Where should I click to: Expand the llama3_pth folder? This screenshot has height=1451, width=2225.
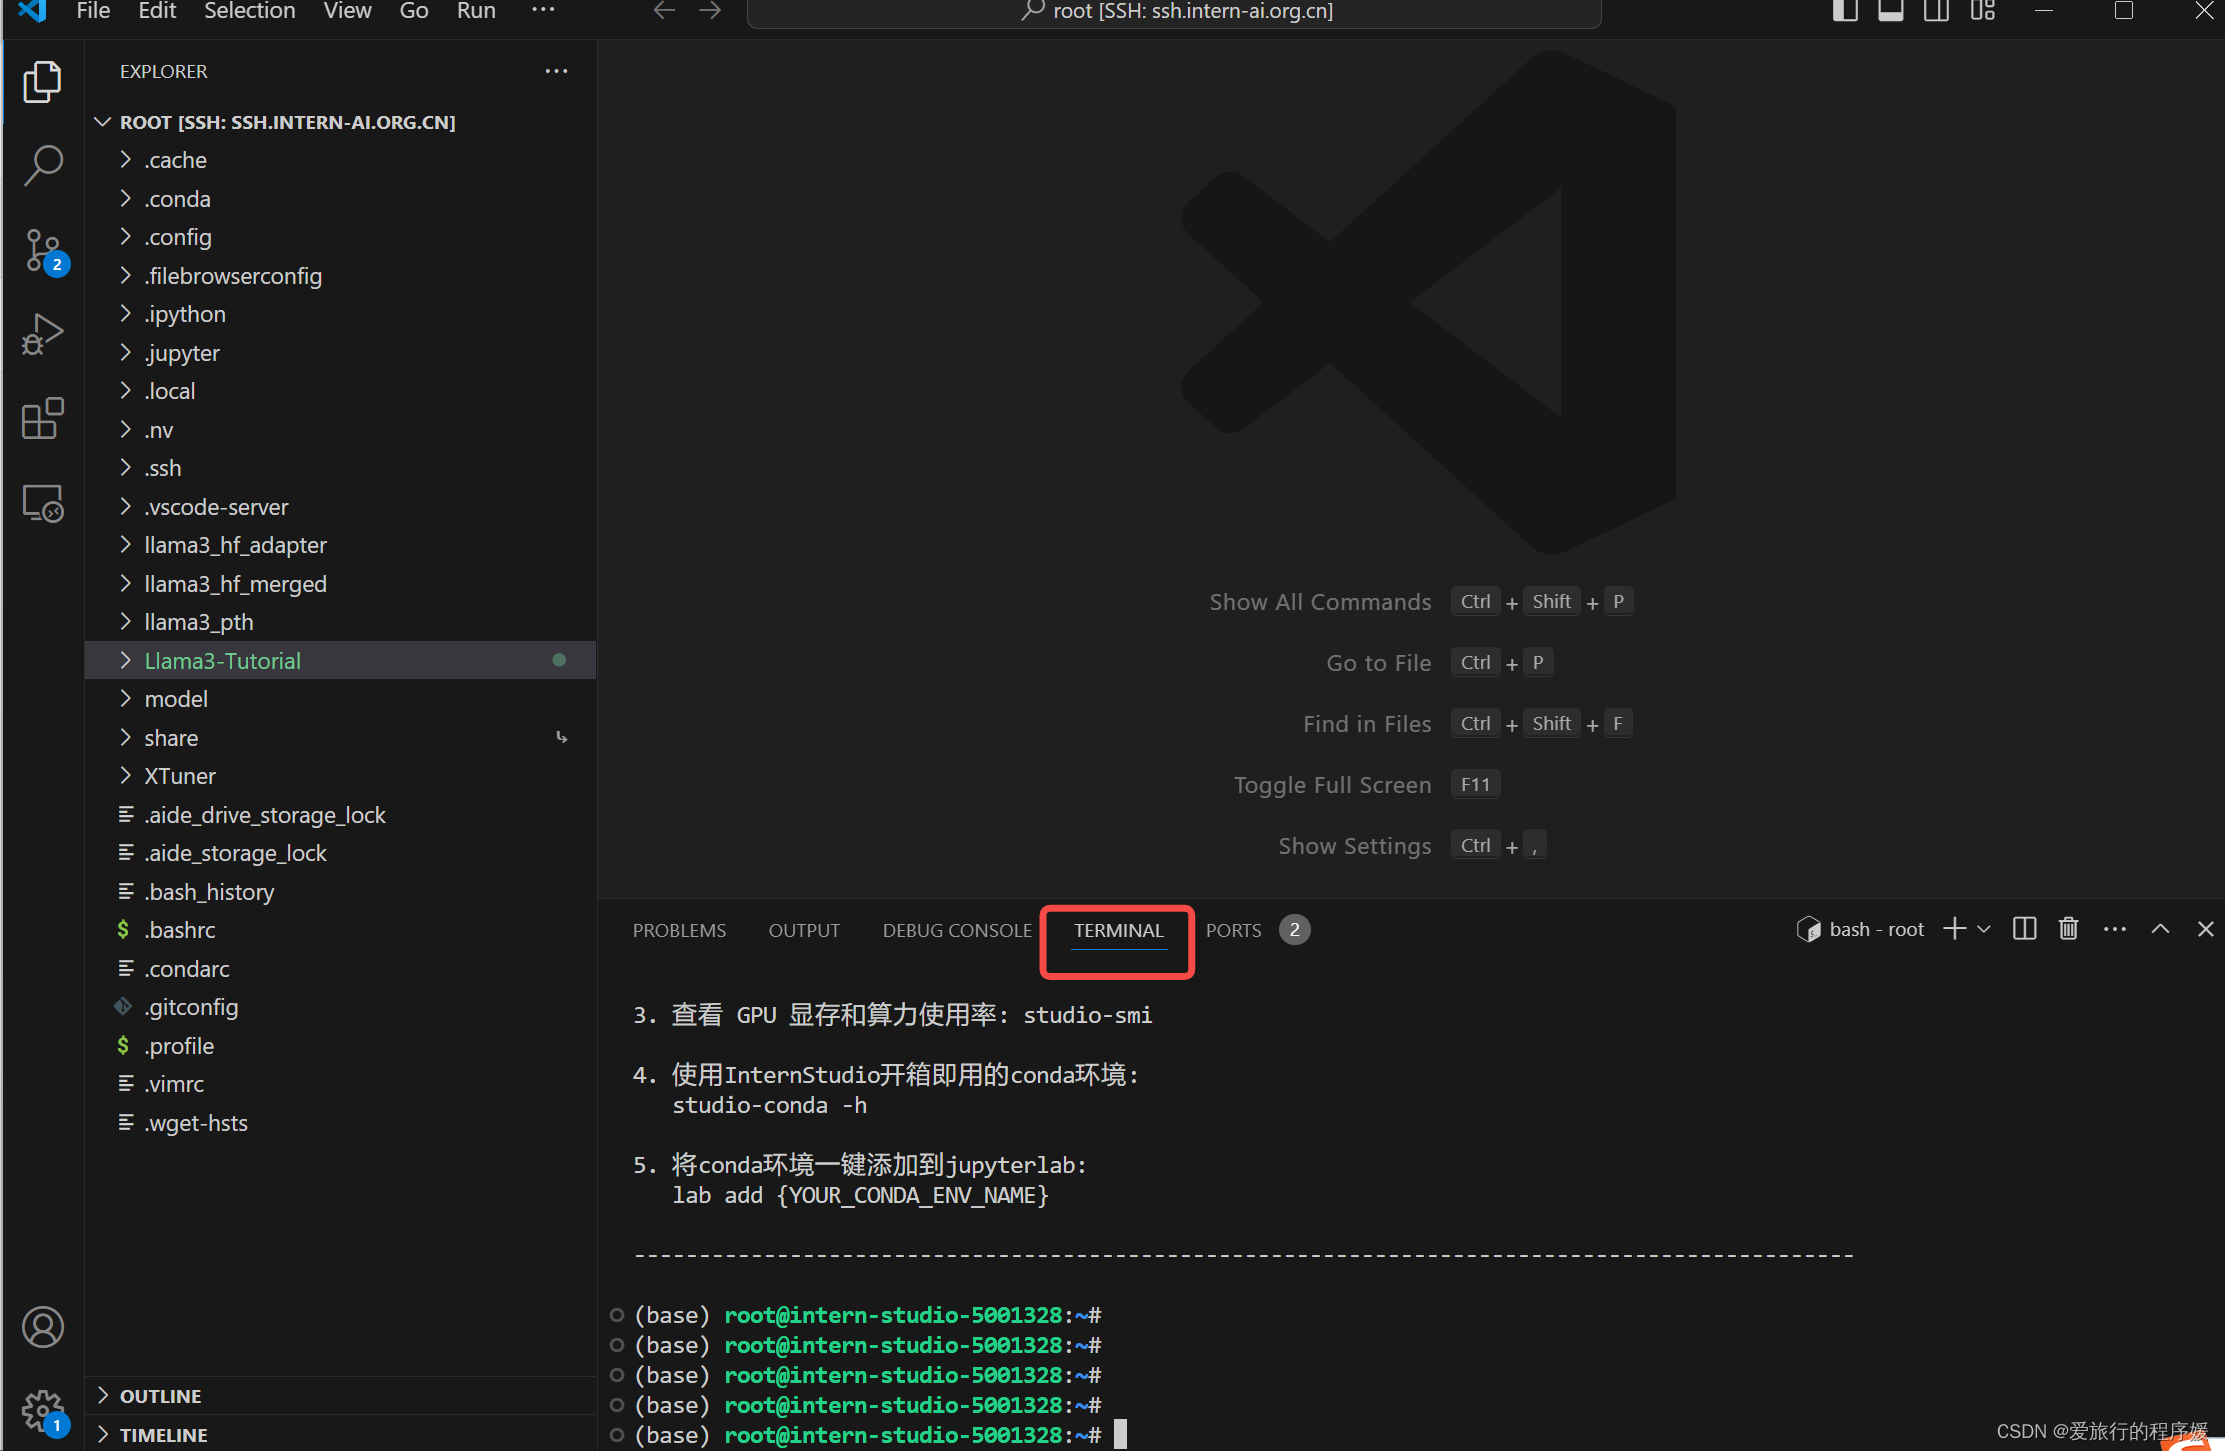click(x=340, y=622)
